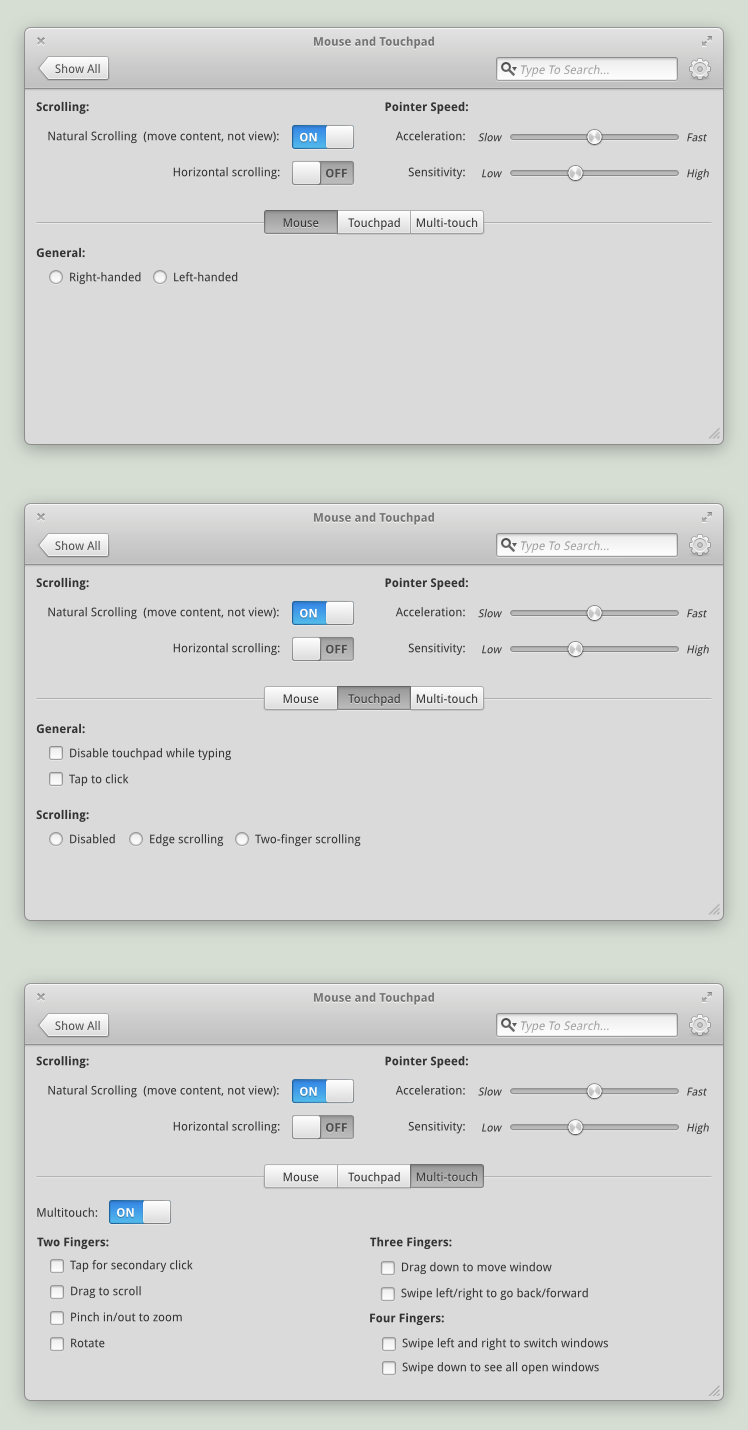
Task: Click the expand arrows icon in the top window
Action: point(707,41)
